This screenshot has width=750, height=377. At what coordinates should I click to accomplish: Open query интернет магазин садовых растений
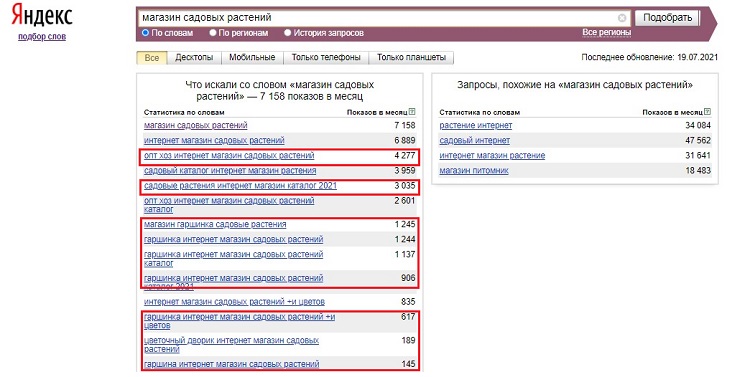[x=214, y=141]
